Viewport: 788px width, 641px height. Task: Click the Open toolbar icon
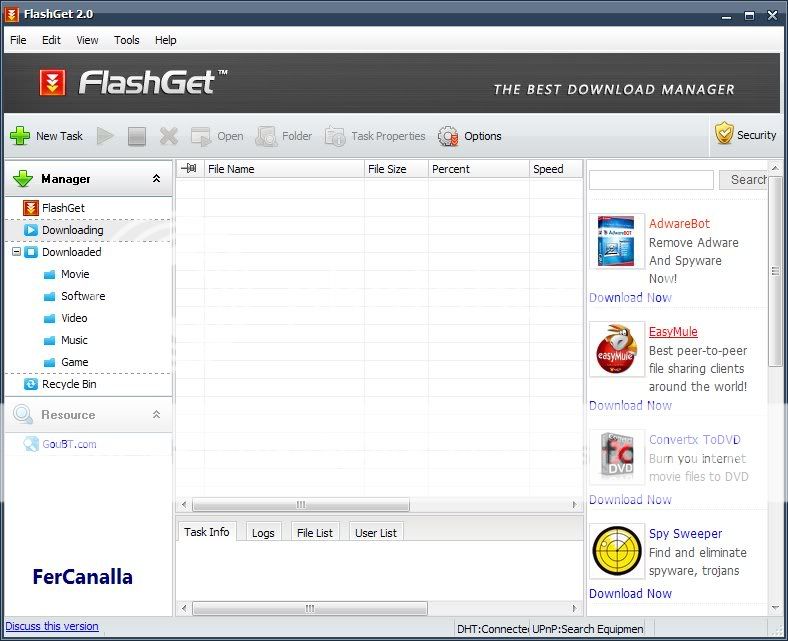pyautogui.click(x=201, y=136)
